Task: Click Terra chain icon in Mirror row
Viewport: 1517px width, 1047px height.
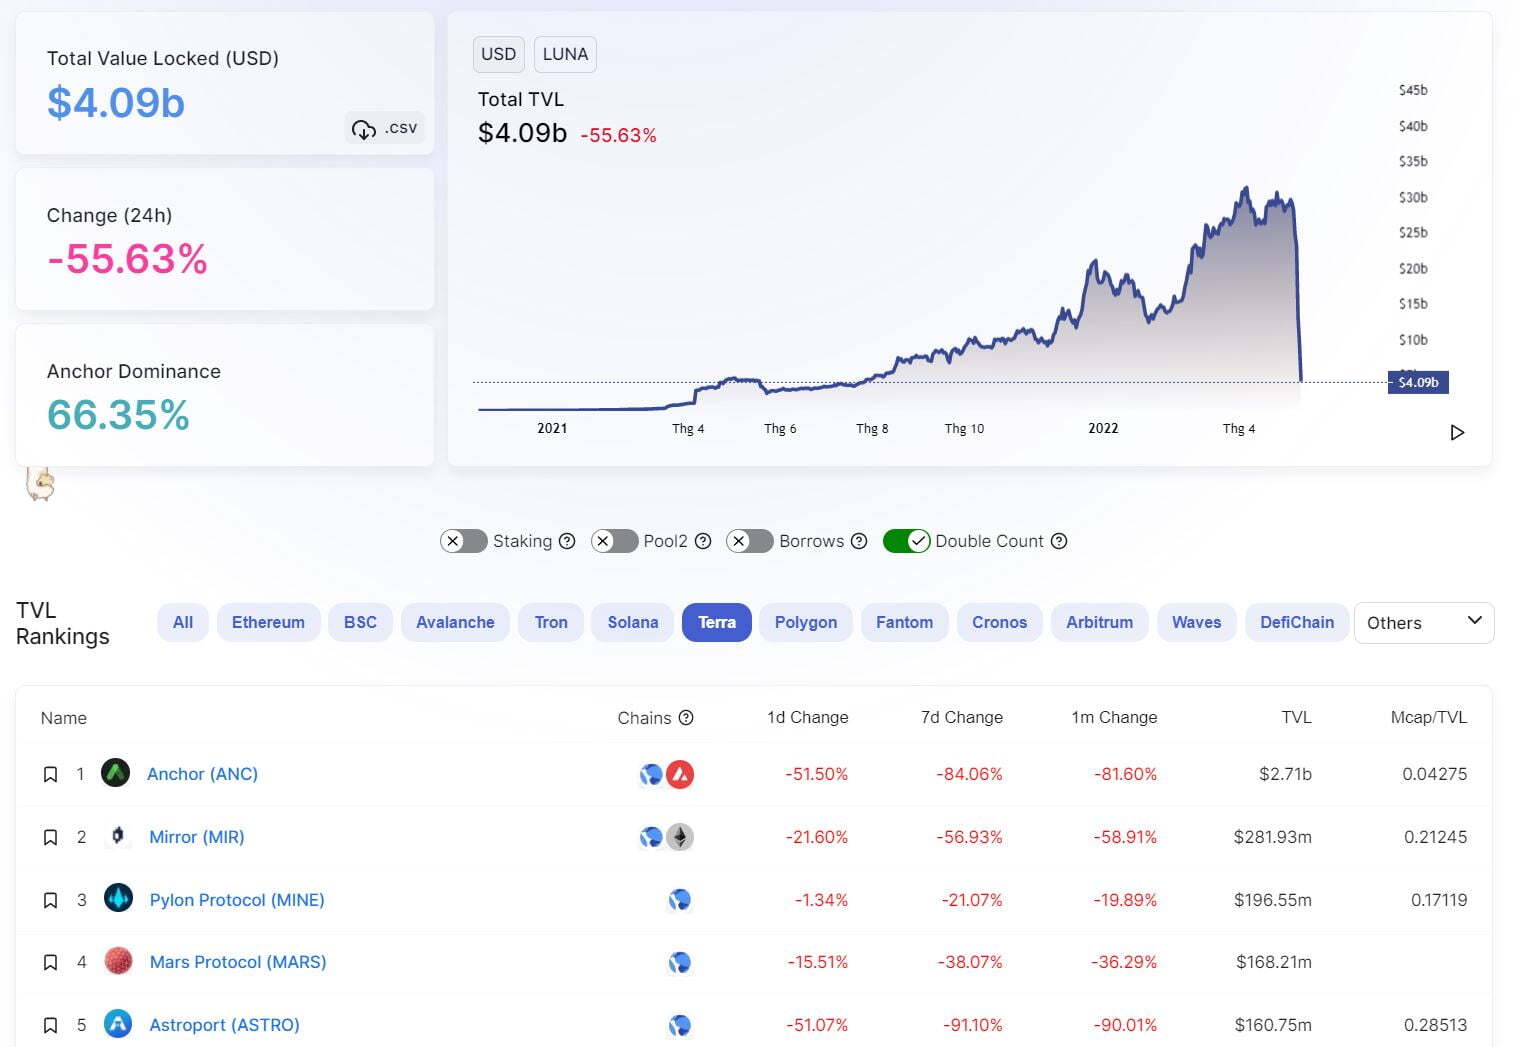Action: pyautogui.click(x=651, y=837)
